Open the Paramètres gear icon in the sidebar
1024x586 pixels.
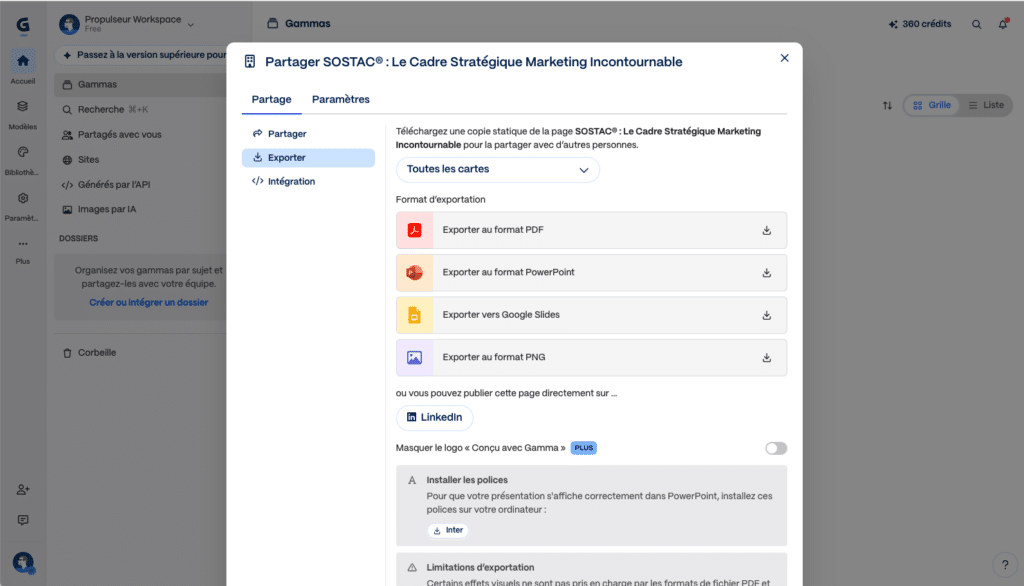pos(23,198)
